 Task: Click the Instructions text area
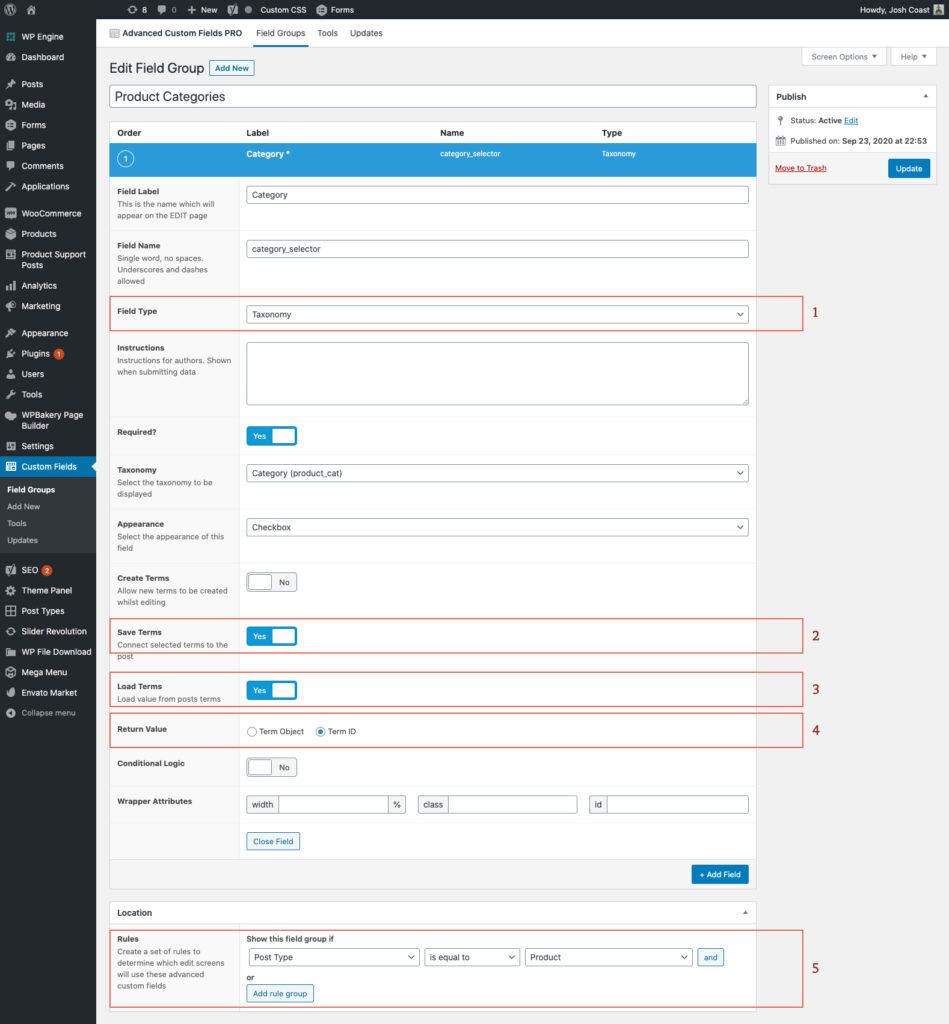click(497, 374)
